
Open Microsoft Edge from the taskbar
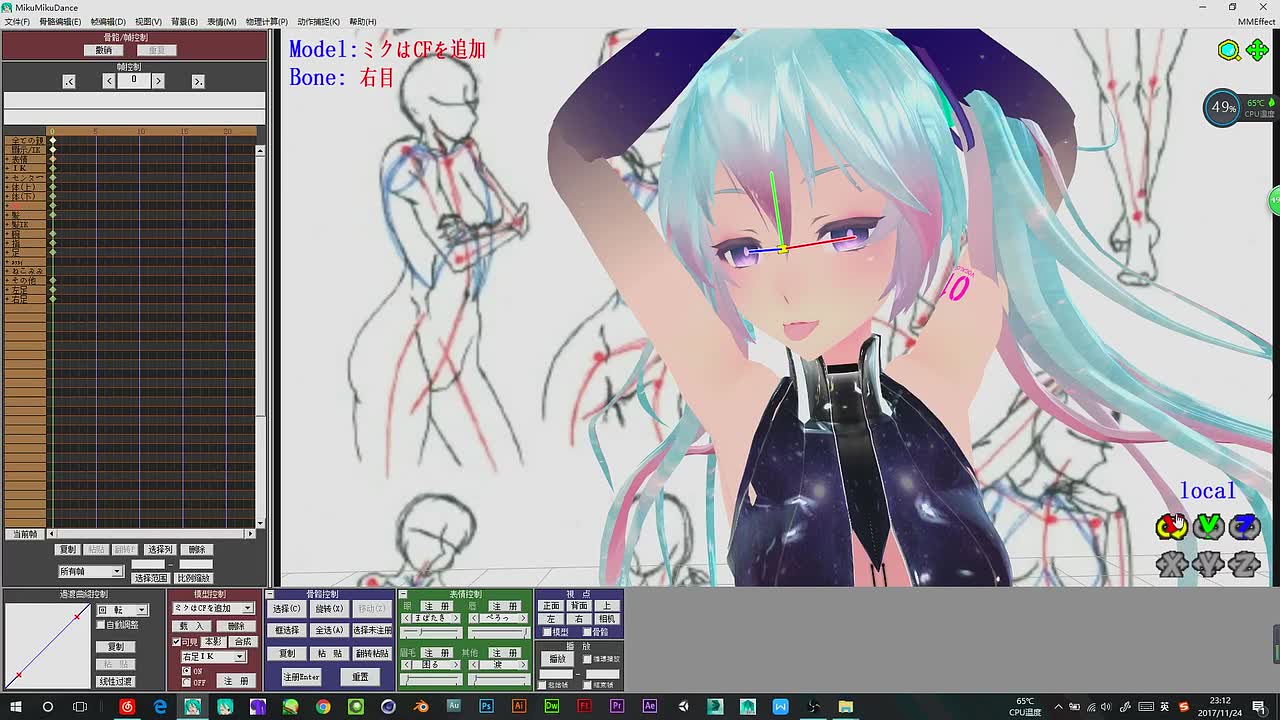tap(160, 706)
